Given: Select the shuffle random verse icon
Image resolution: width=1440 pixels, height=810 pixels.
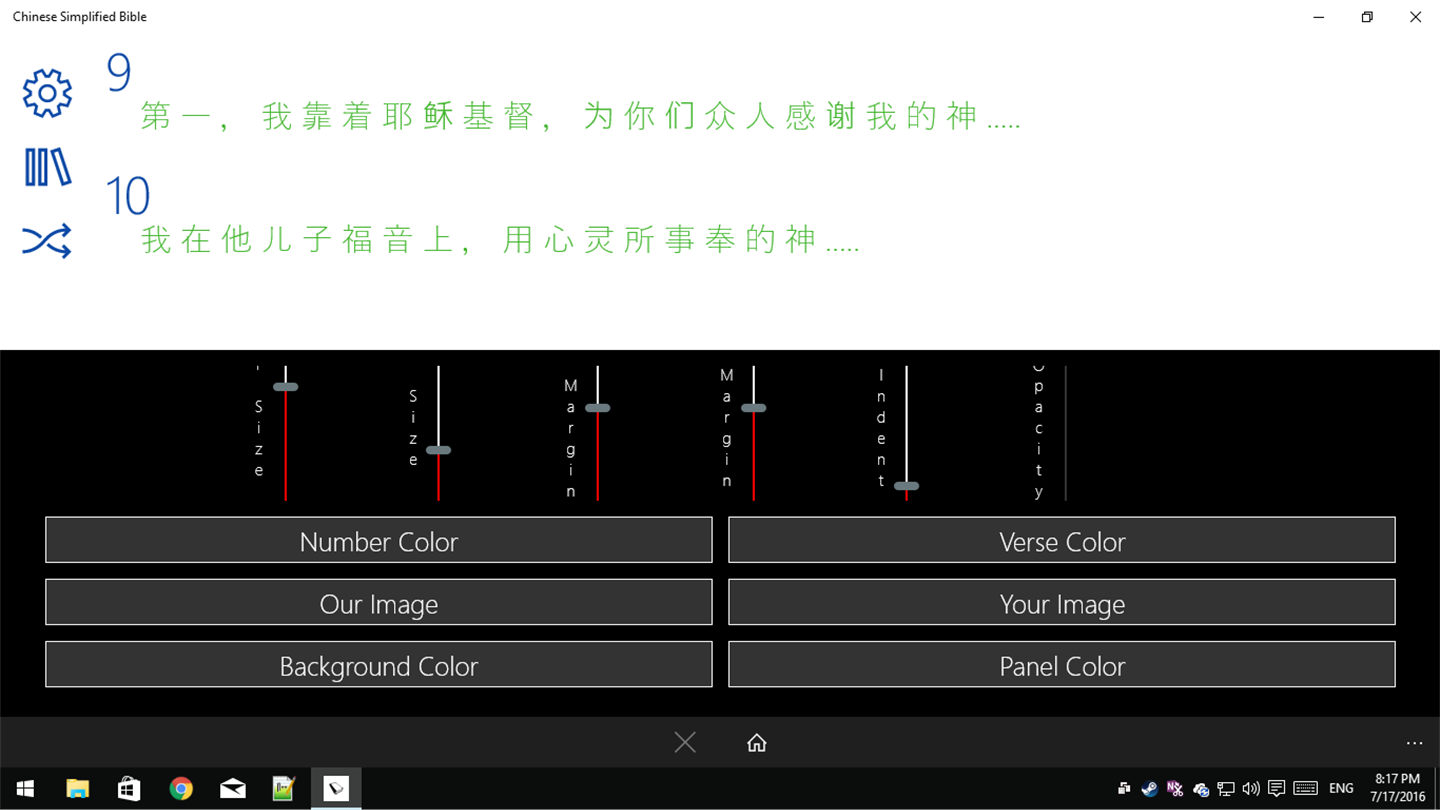Looking at the screenshot, I should click(x=47, y=241).
